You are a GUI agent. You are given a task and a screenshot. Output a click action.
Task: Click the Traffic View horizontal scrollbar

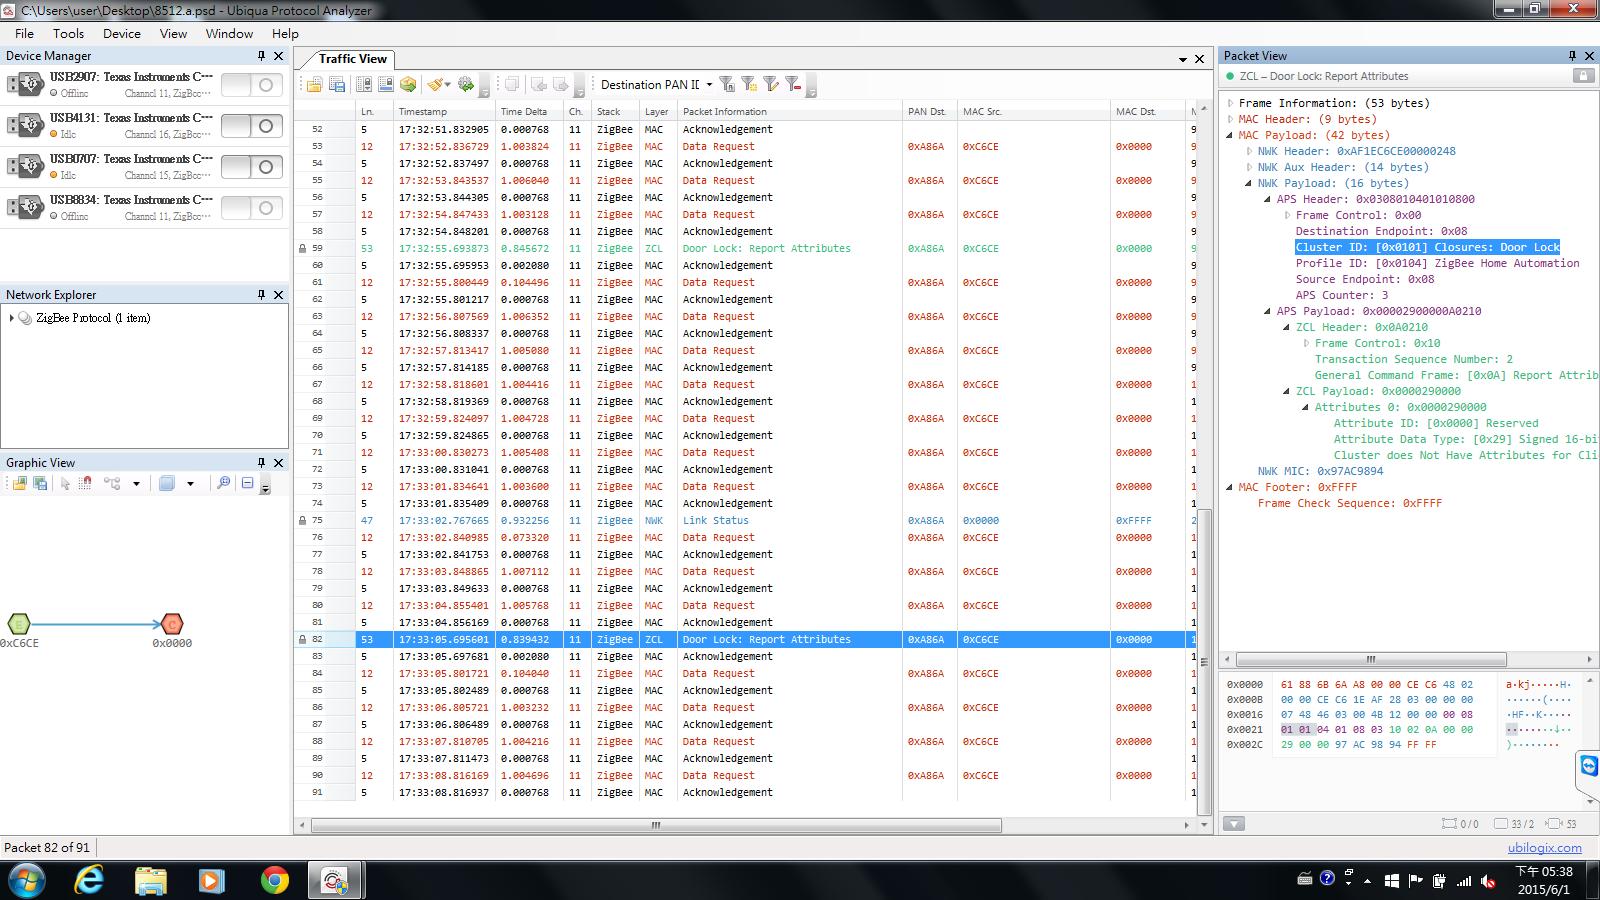click(656, 826)
